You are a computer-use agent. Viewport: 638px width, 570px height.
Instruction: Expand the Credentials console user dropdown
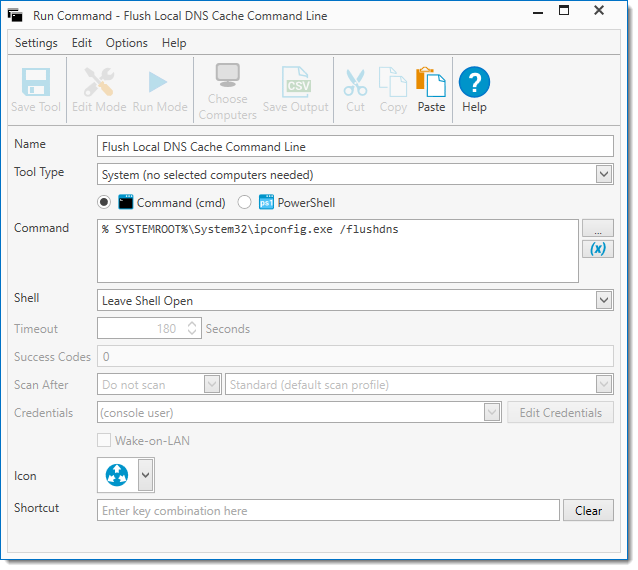coord(492,413)
